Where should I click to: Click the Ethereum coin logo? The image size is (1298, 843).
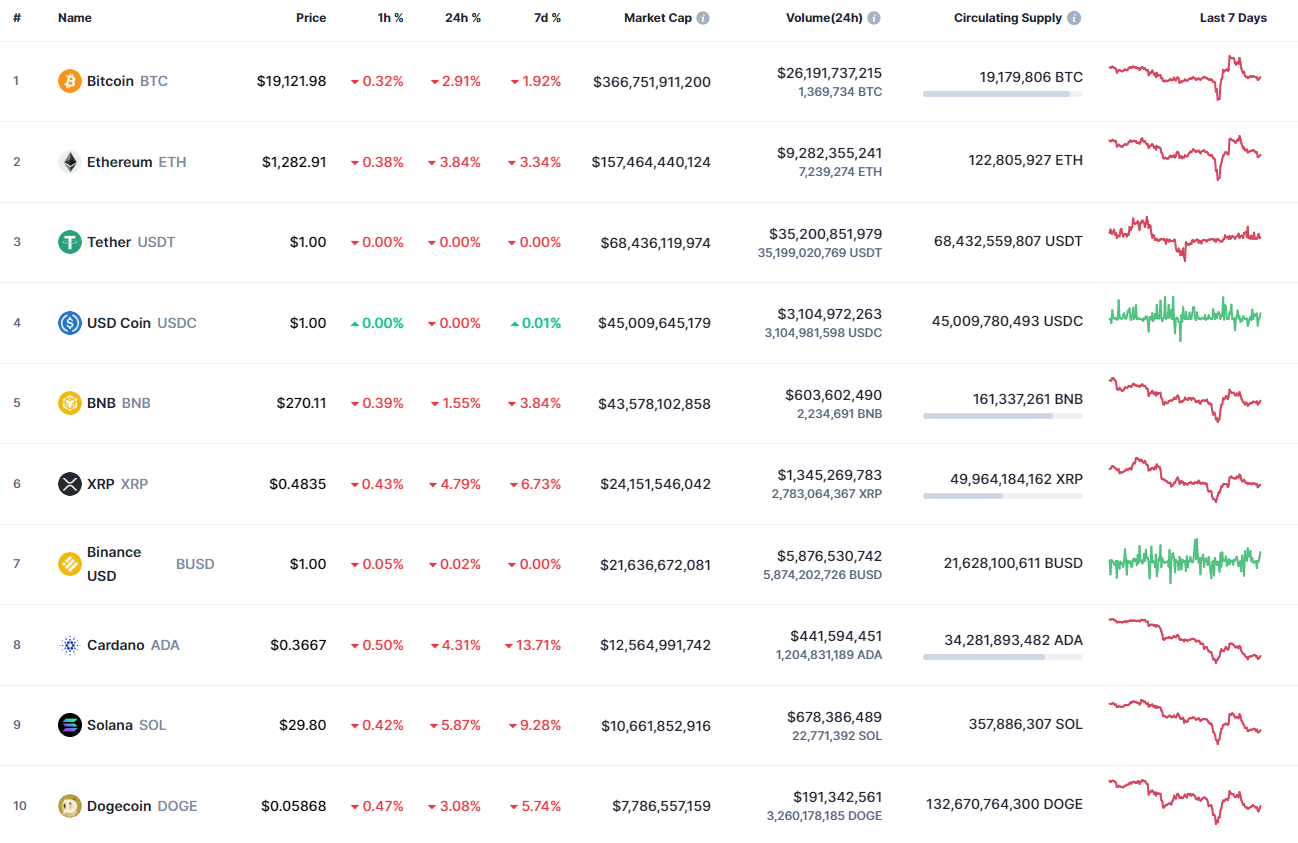(69, 161)
